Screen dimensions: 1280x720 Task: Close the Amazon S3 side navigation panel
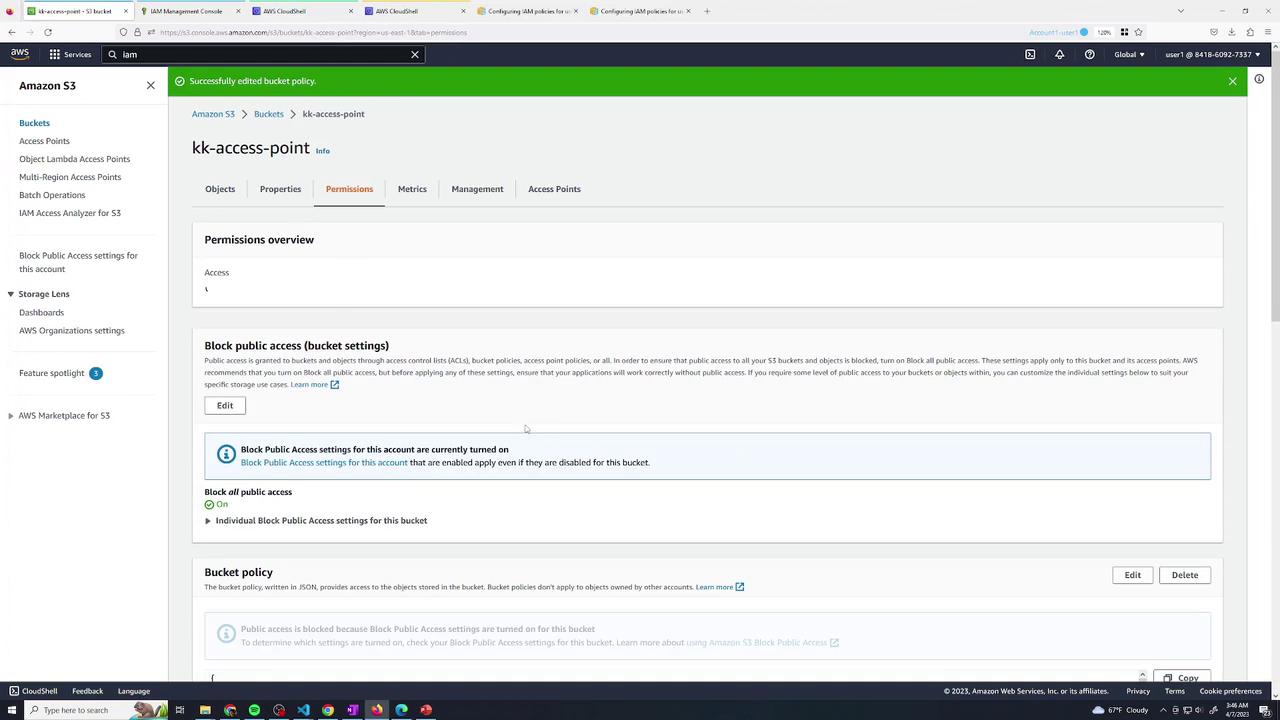point(151,86)
